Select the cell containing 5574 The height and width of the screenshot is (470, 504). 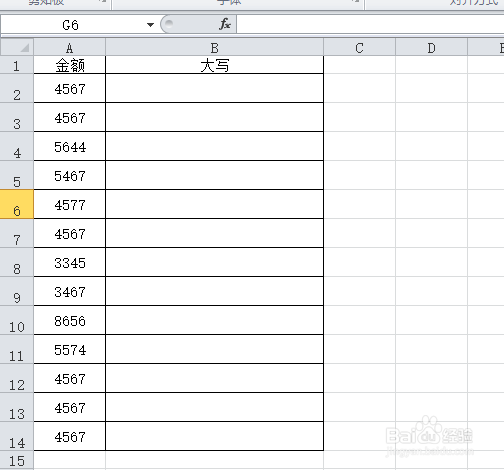(70, 349)
